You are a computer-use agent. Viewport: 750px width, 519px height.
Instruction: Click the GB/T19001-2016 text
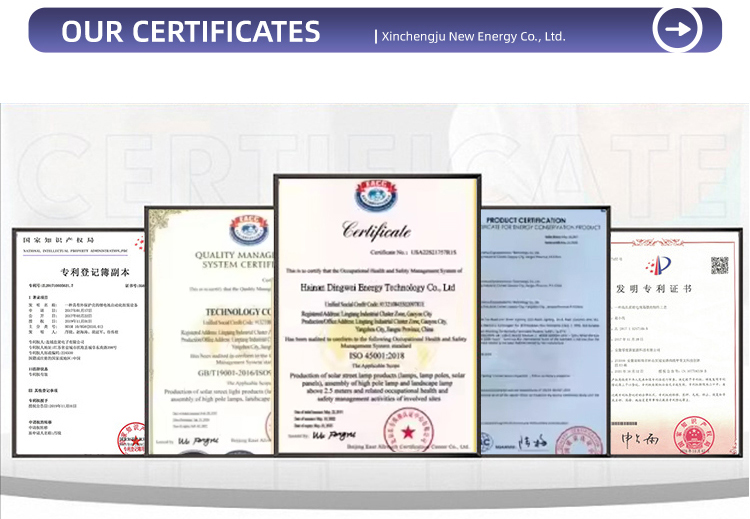[x=235, y=373]
